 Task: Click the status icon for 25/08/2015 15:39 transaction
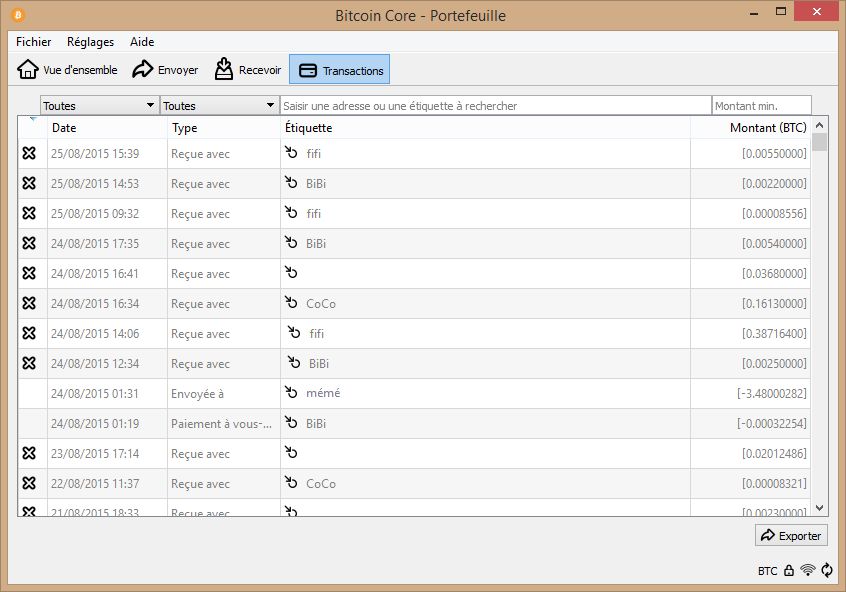pyautogui.click(x=29, y=154)
